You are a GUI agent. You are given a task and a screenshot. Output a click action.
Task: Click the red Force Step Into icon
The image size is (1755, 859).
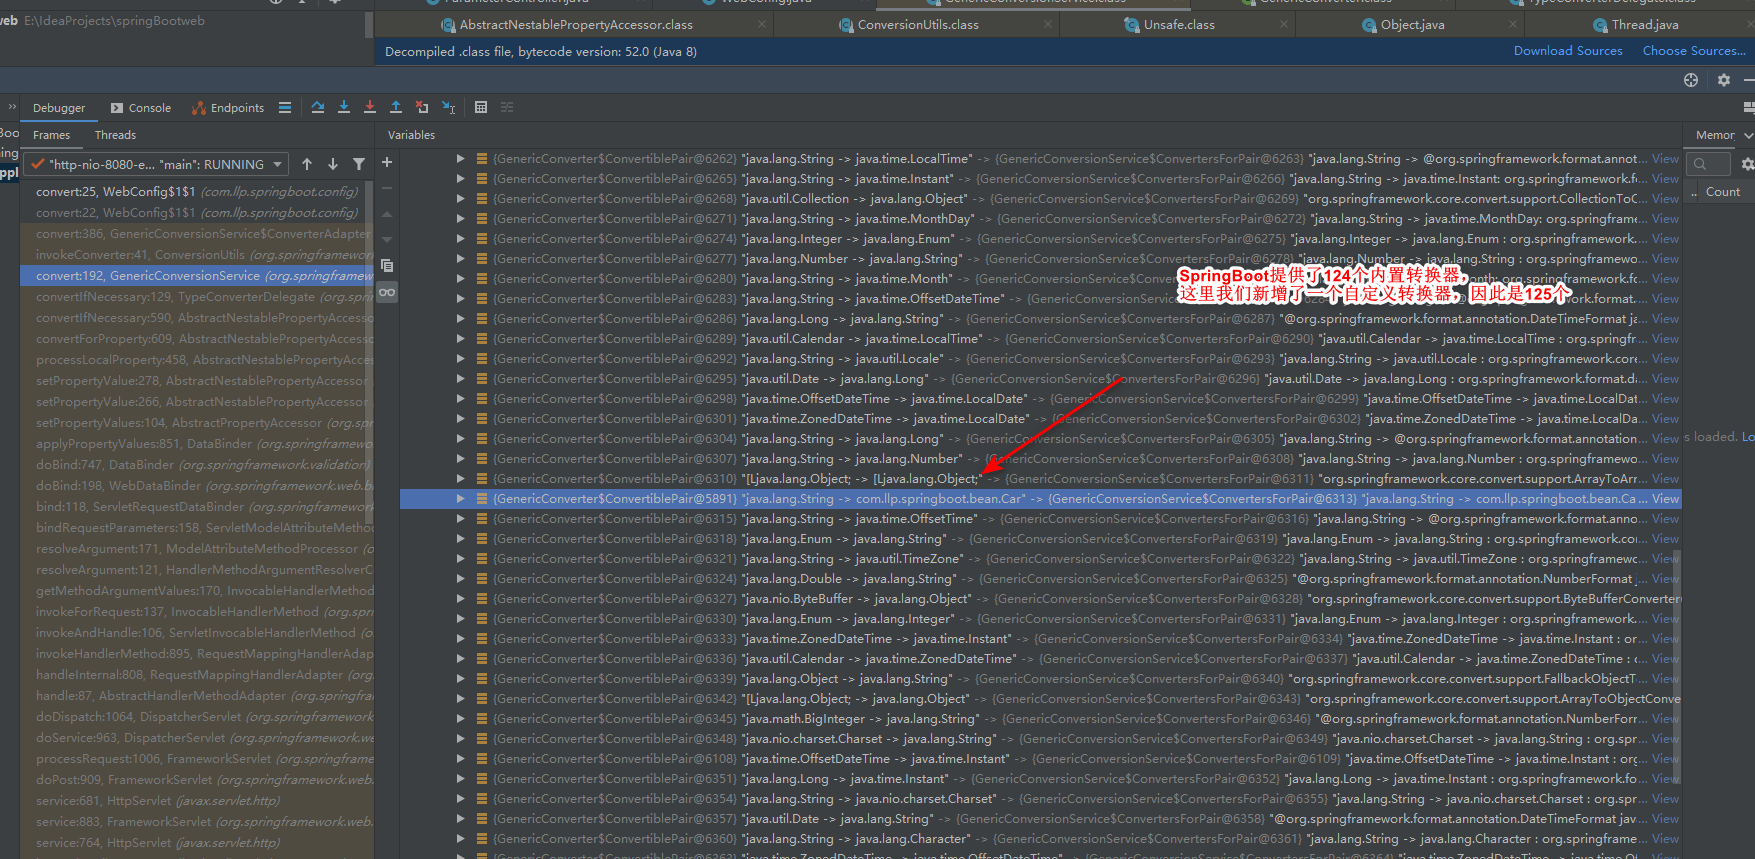pos(370,107)
